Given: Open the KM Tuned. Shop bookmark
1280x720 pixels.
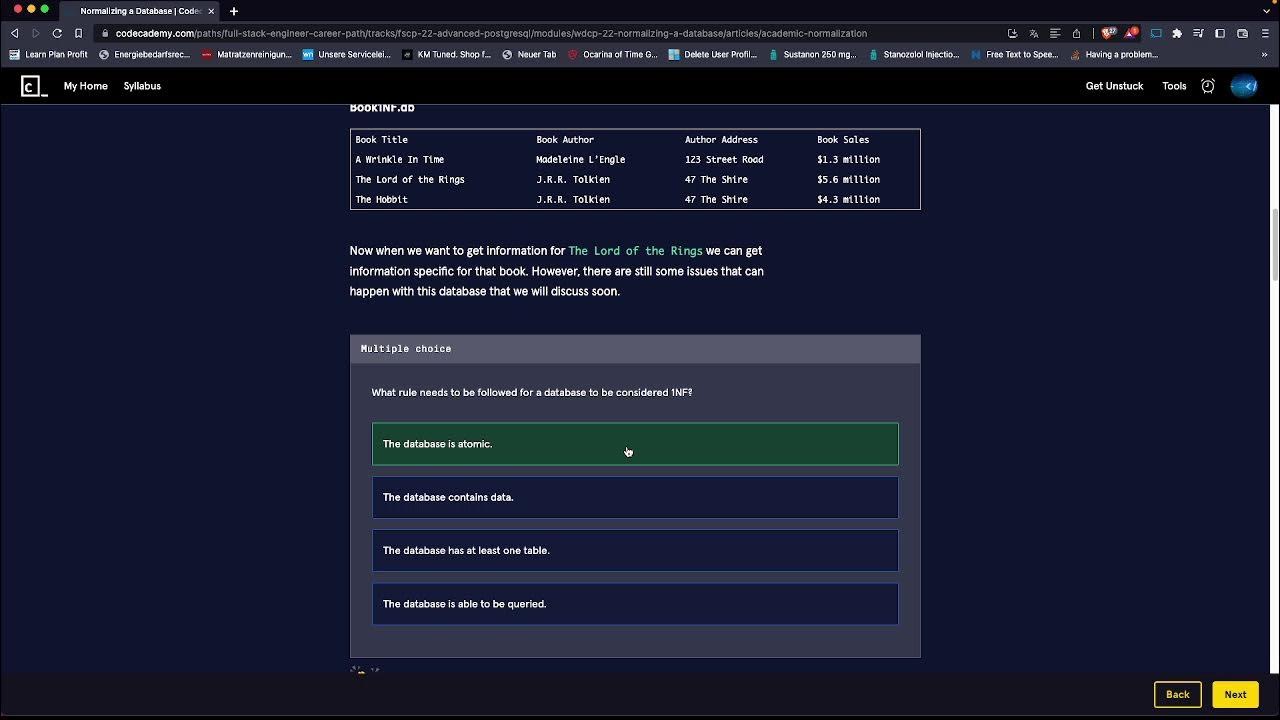Looking at the screenshot, I should tap(447, 54).
